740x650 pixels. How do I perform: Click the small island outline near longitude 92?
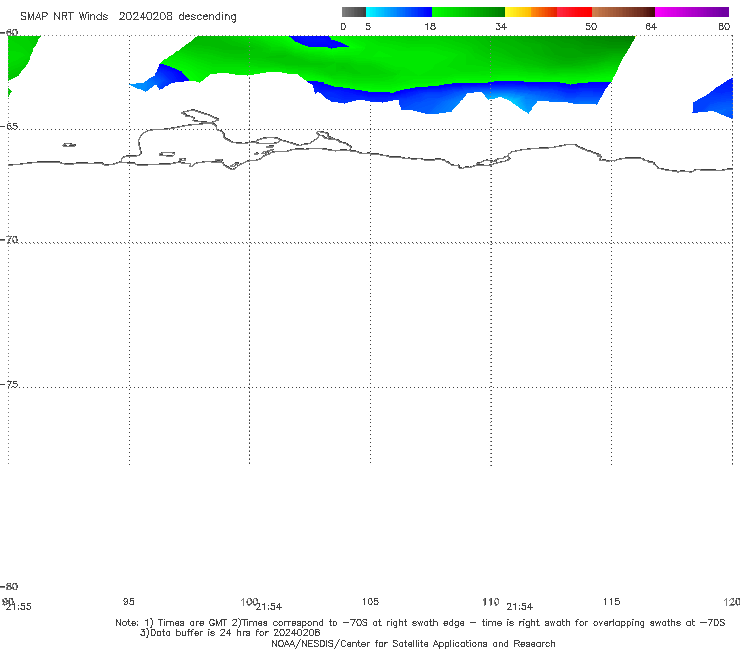(x=69, y=145)
